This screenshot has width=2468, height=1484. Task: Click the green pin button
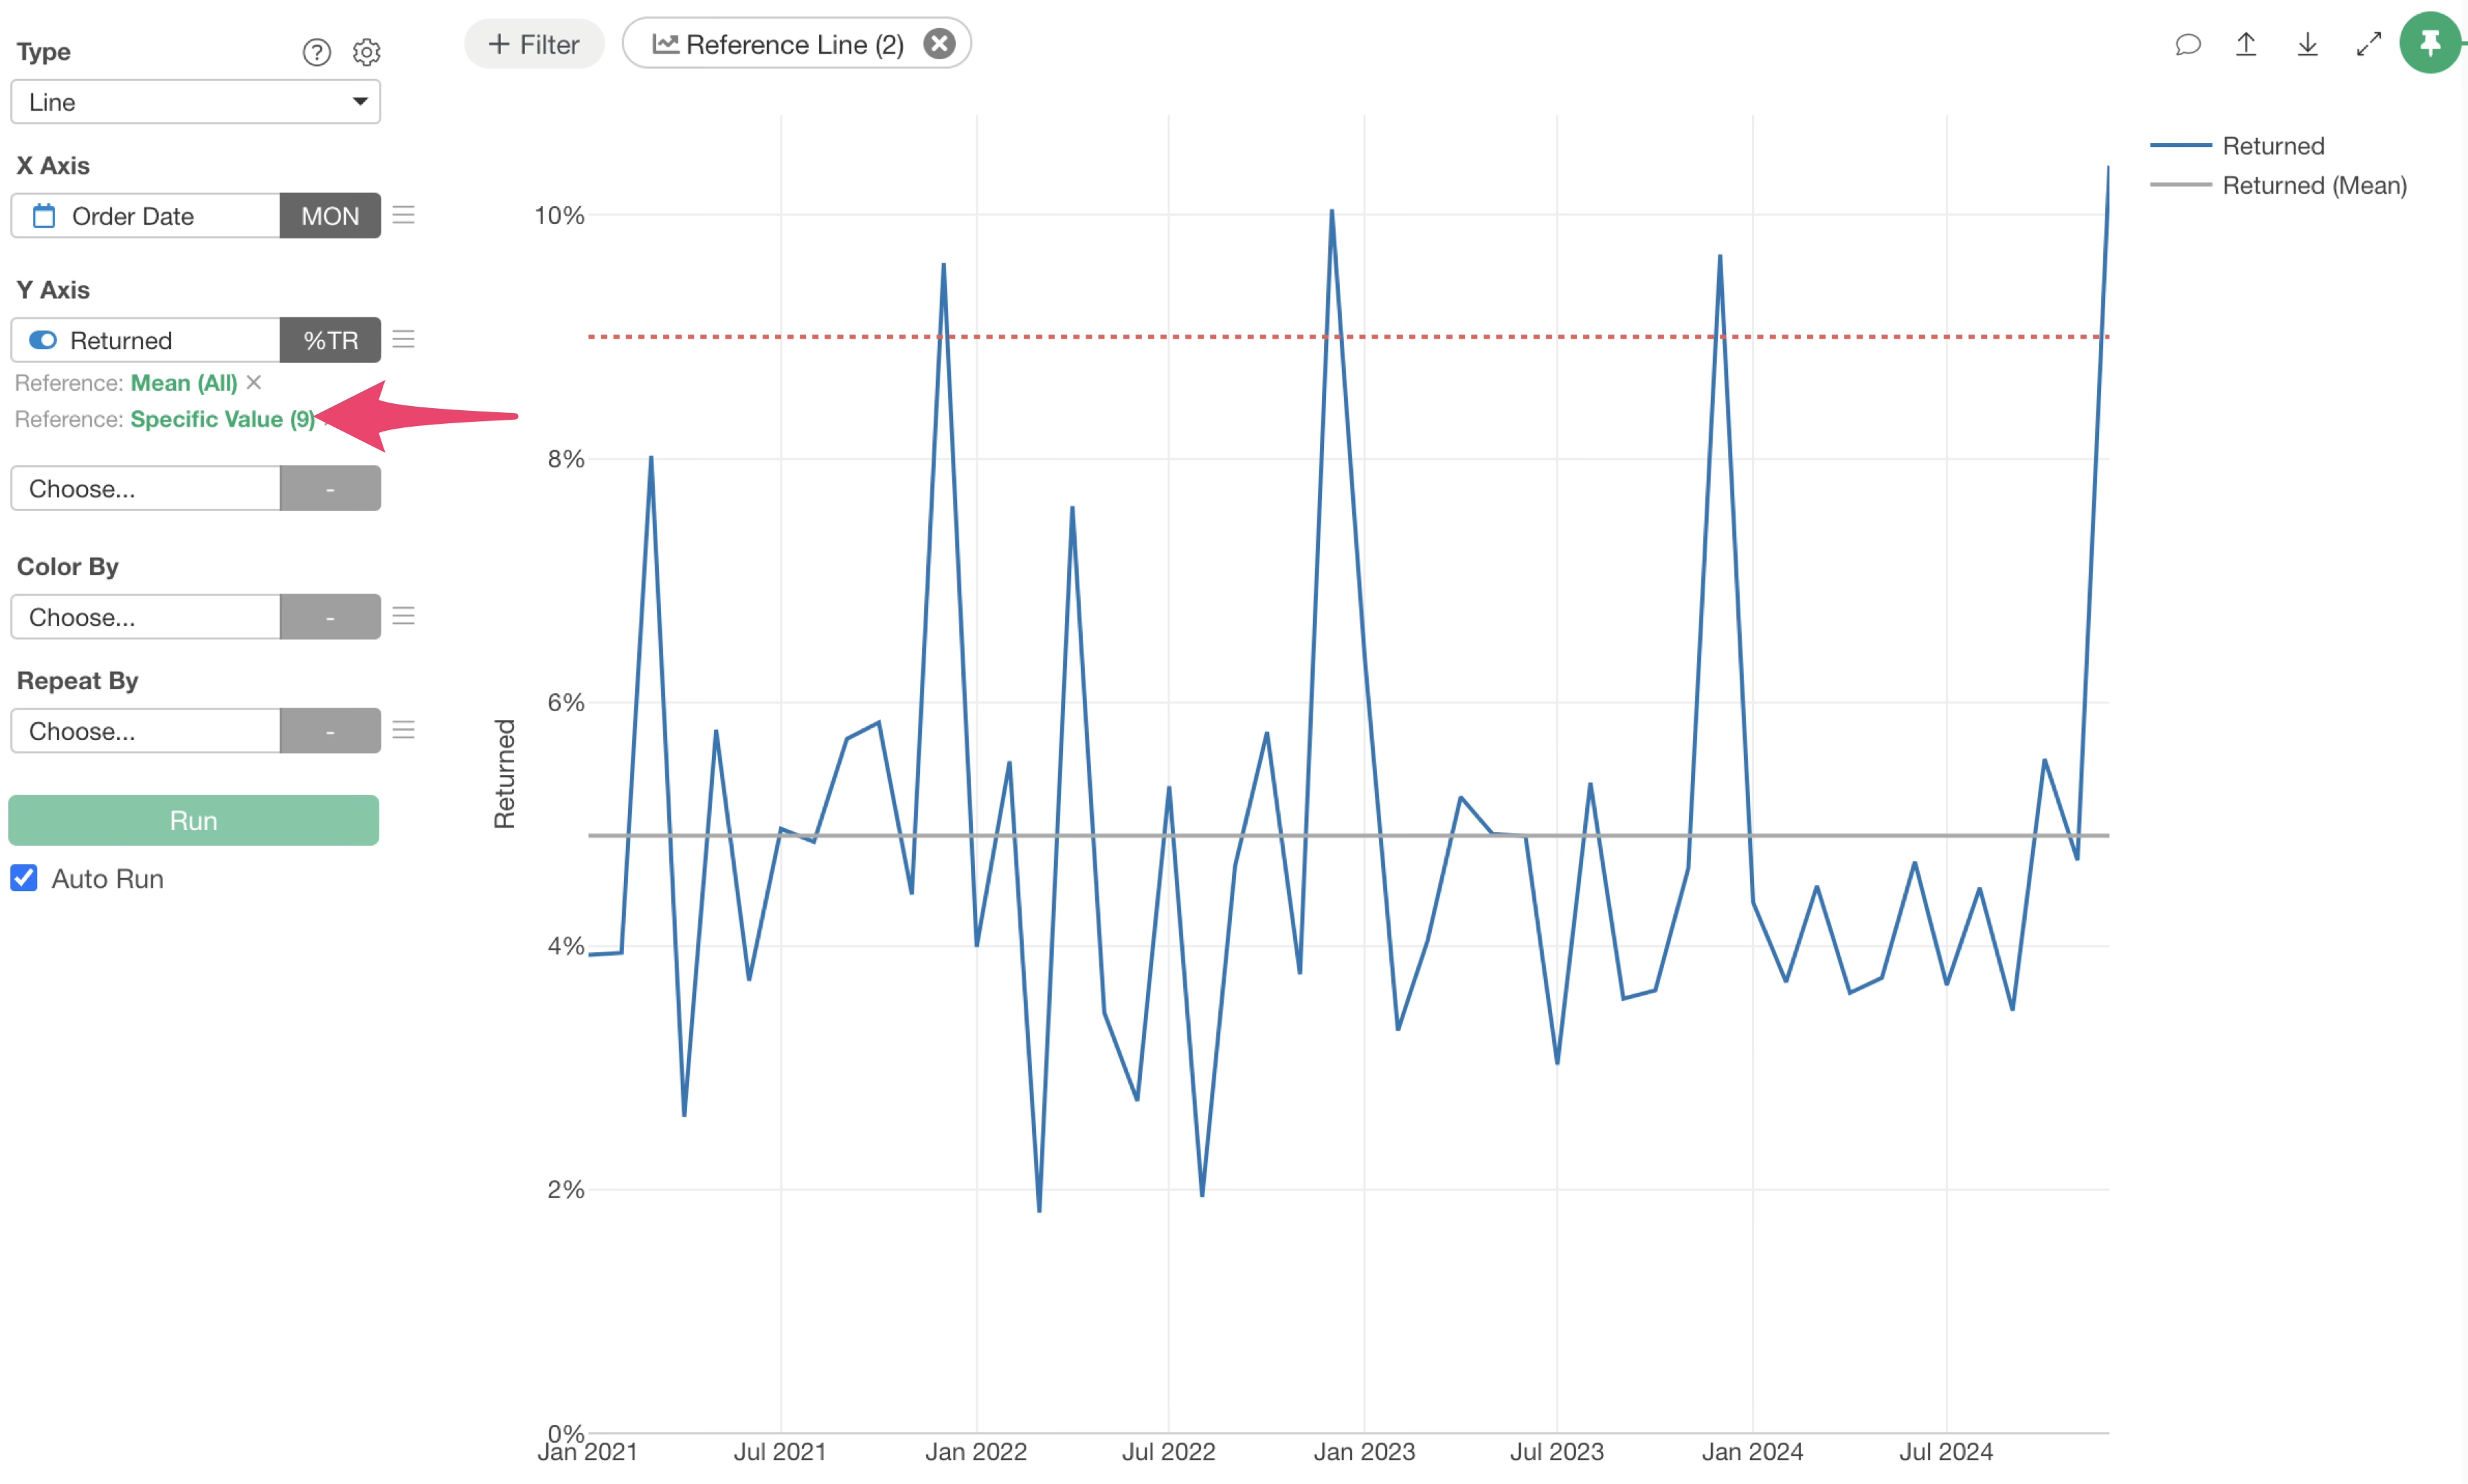[2430, 43]
